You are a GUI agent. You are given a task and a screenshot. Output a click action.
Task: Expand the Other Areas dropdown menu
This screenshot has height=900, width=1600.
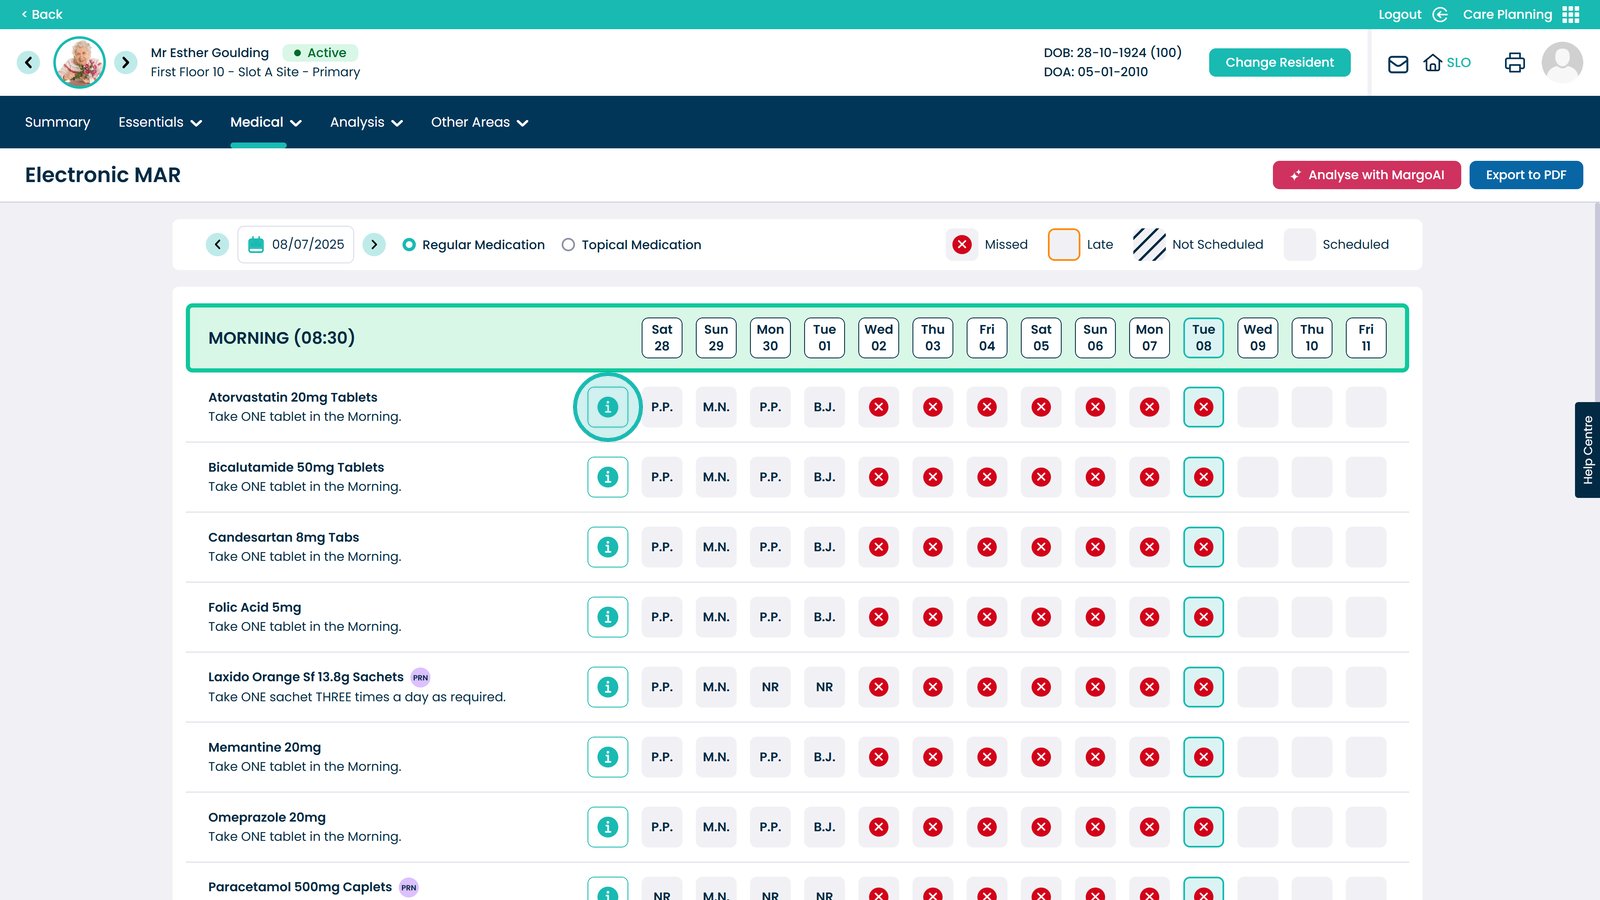(479, 122)
